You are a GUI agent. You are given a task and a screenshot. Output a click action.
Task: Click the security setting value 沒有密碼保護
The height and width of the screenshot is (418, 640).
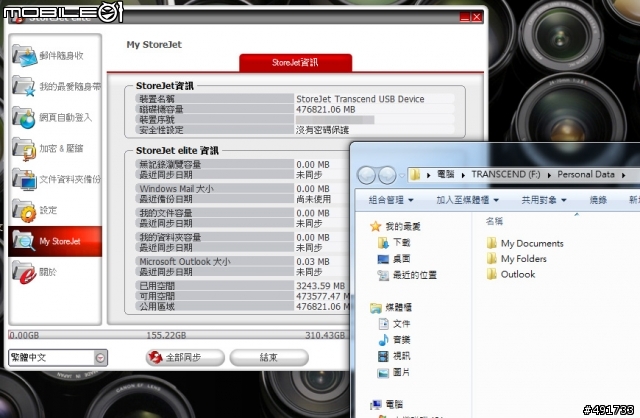coord(322,130)
